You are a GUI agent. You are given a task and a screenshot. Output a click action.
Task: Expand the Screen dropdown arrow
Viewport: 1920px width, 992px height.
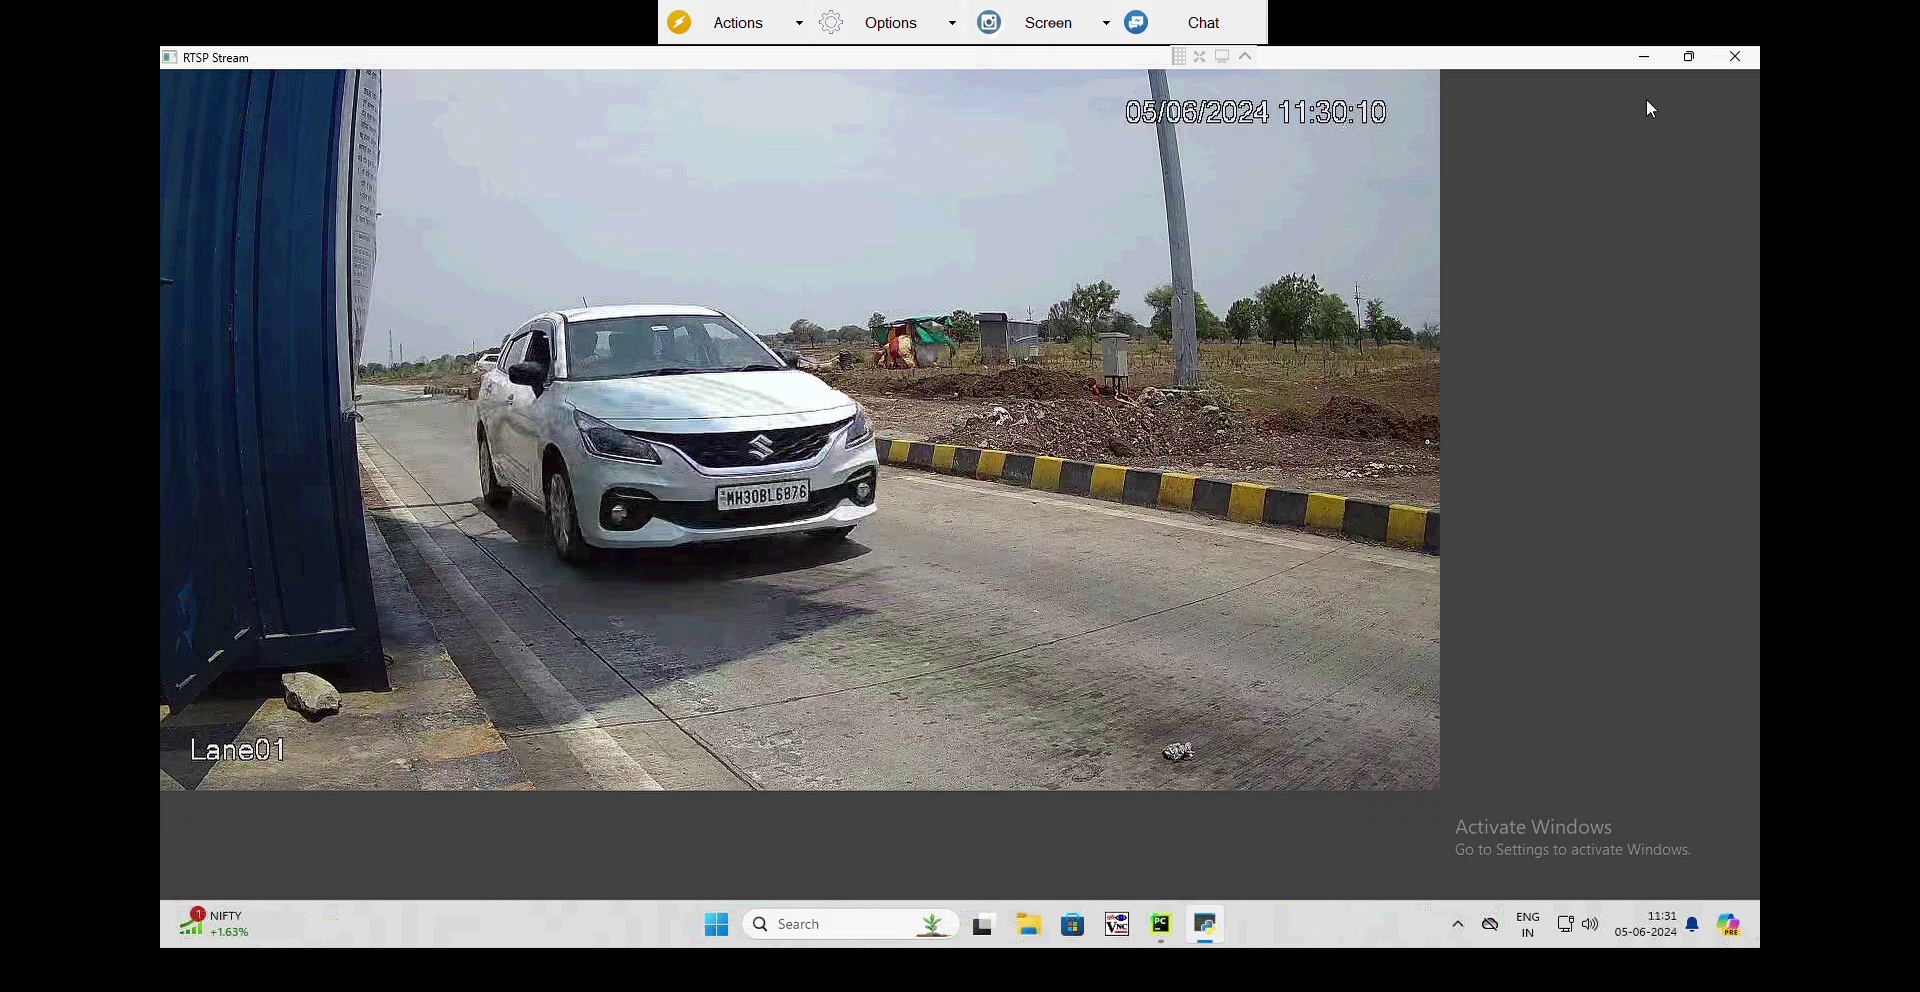pos(1106,23)
